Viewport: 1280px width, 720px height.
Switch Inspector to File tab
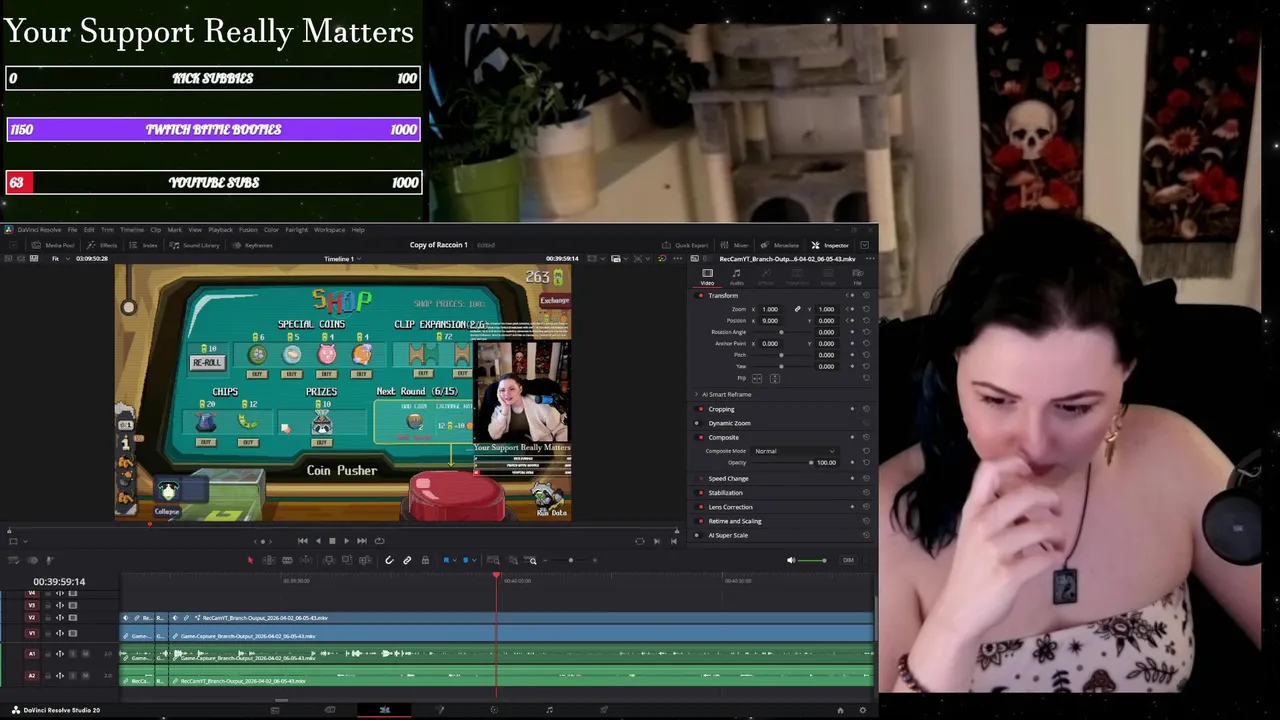click(857, 276)
